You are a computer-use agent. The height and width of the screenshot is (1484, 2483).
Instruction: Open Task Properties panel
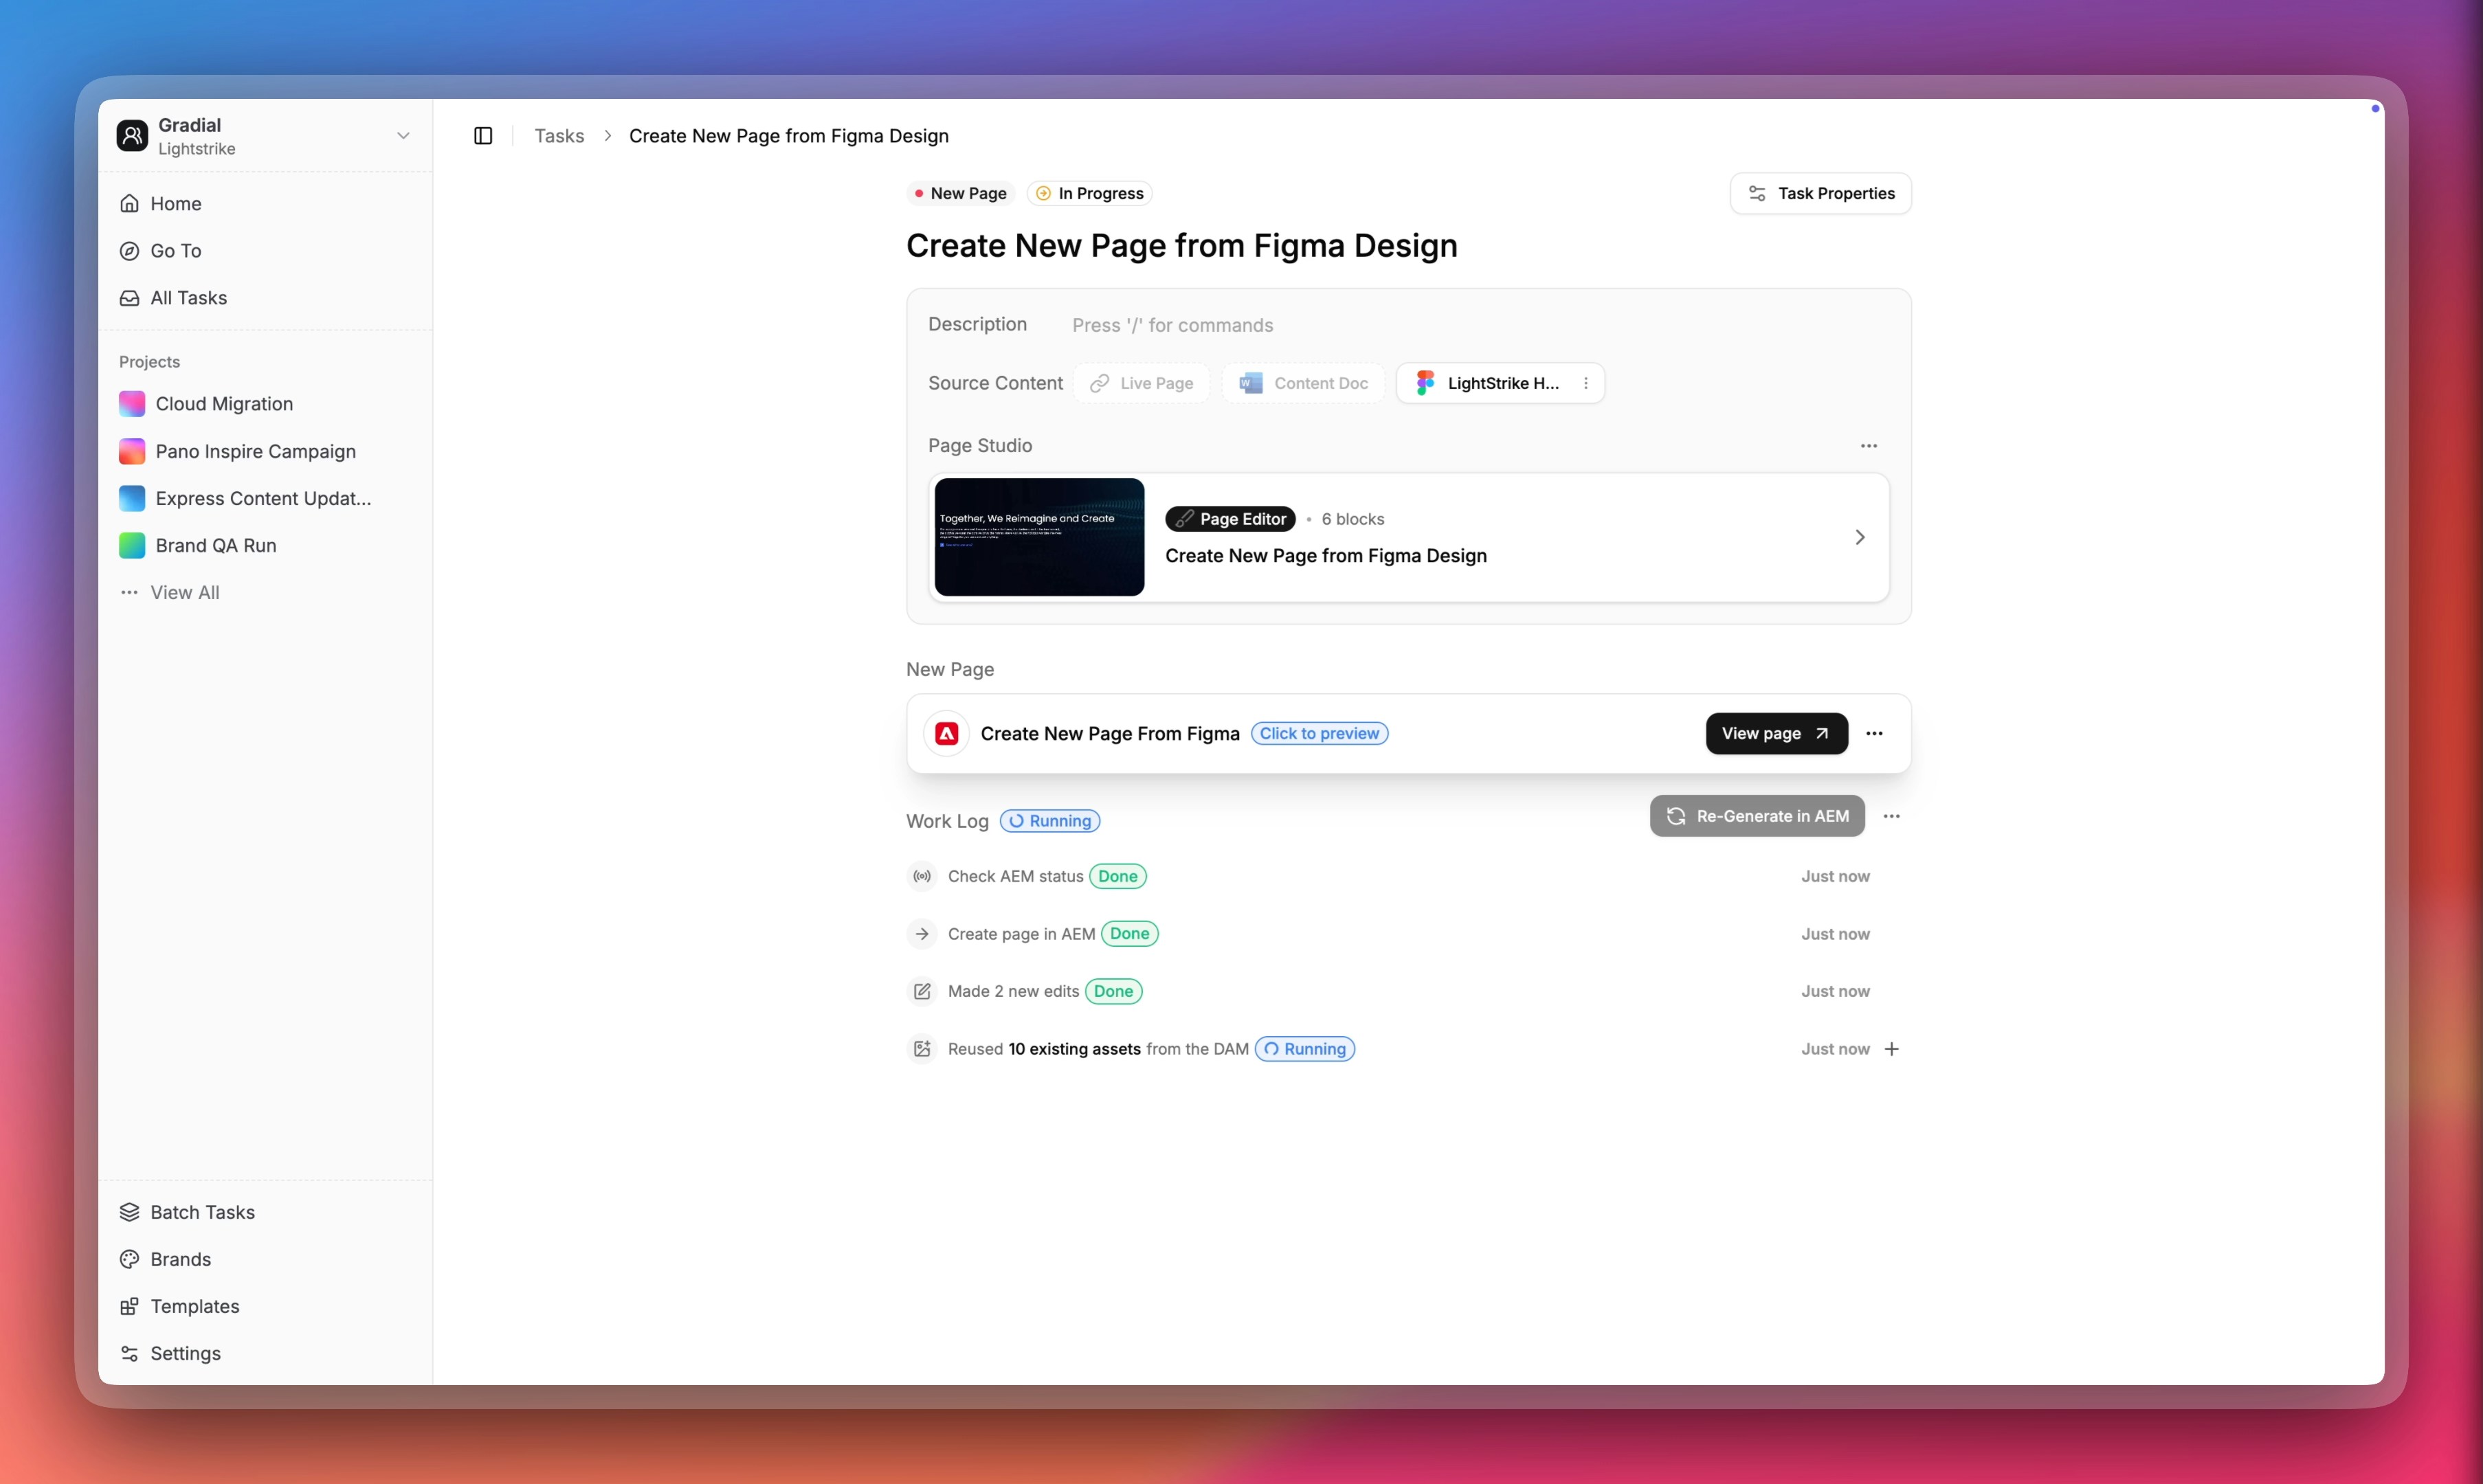click(x=1820, y=194)
